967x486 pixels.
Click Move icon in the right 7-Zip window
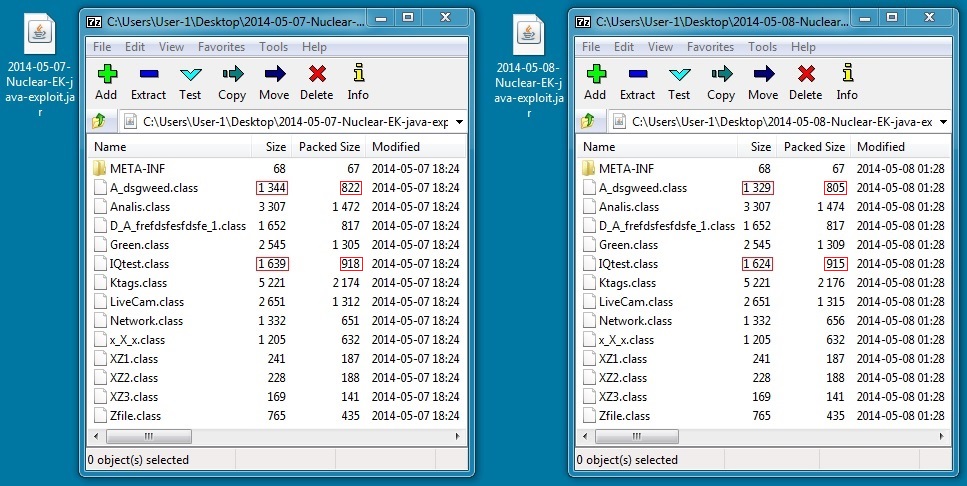(763, 81)
